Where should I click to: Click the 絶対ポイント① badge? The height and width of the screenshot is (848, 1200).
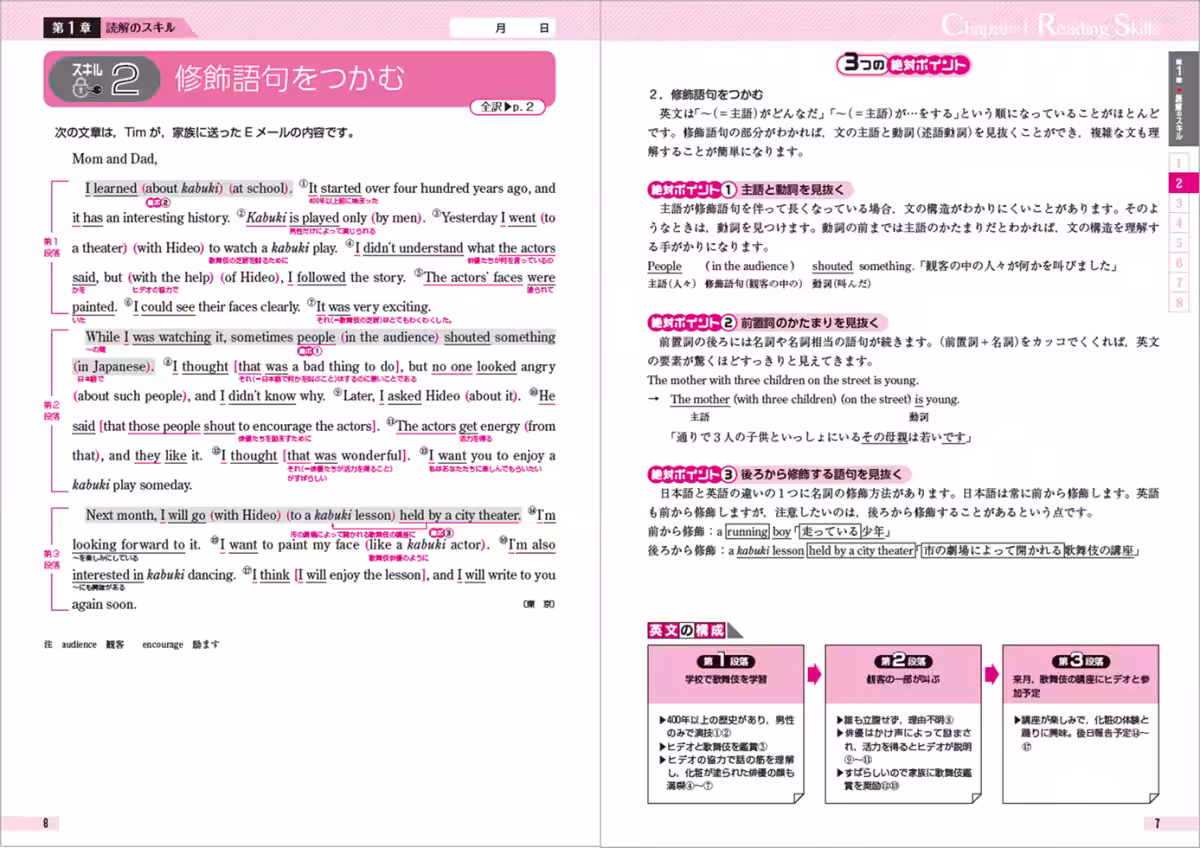pyautogui.click(x=692, y=189)
